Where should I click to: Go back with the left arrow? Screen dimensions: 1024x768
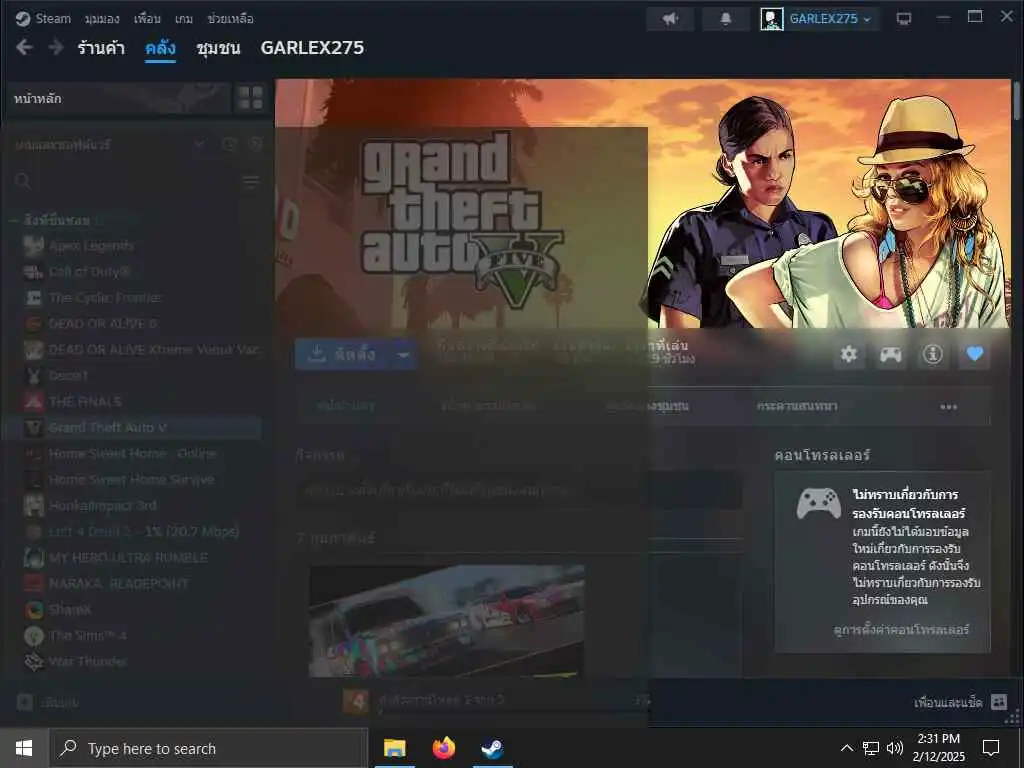[24, 47]
